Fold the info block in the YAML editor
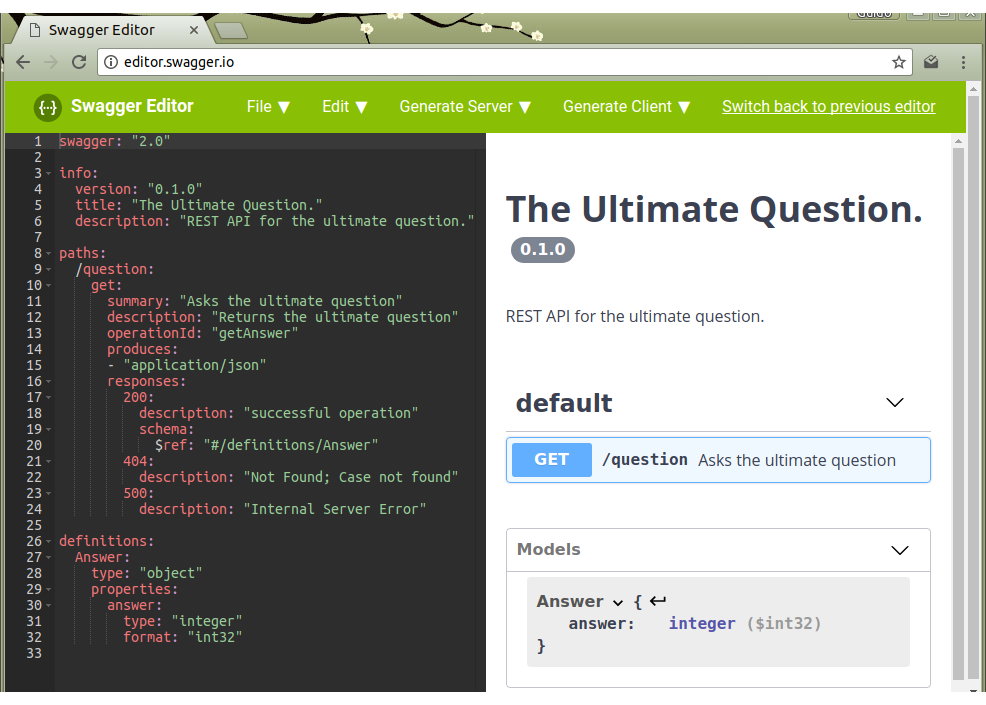This screenshot has width=986, height=705. coord(46,172)
